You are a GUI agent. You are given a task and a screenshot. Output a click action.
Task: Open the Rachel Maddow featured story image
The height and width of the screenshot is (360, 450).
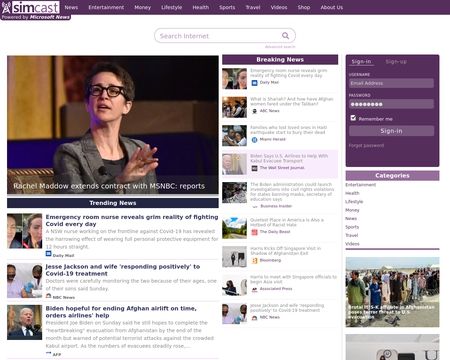coord(113,125)
